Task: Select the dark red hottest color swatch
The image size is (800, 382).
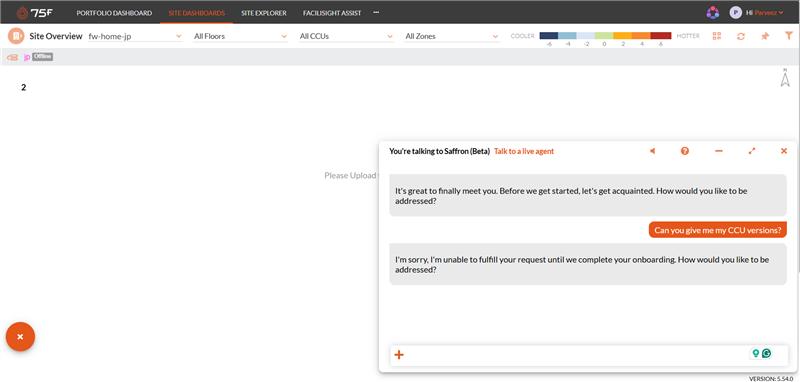Action: tap(661, 36)
